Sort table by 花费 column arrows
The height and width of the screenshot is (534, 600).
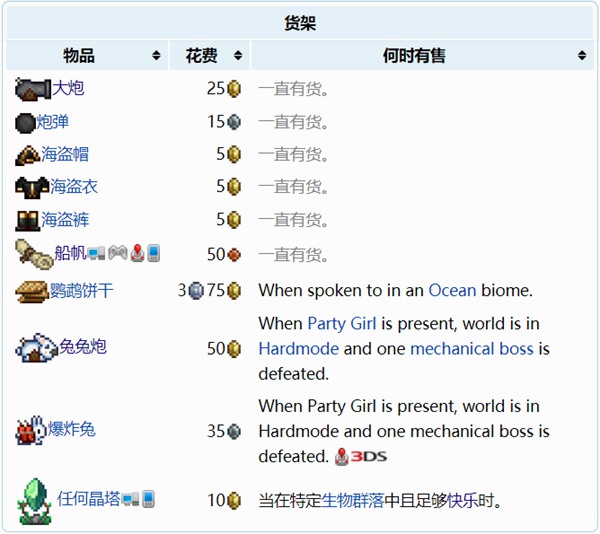[238, 55]
